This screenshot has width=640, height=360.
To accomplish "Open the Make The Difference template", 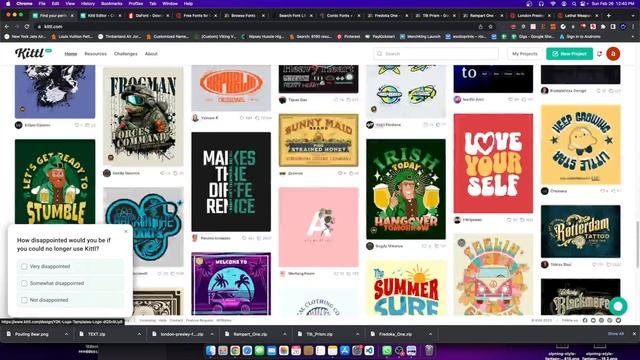I will pos(231,182).
